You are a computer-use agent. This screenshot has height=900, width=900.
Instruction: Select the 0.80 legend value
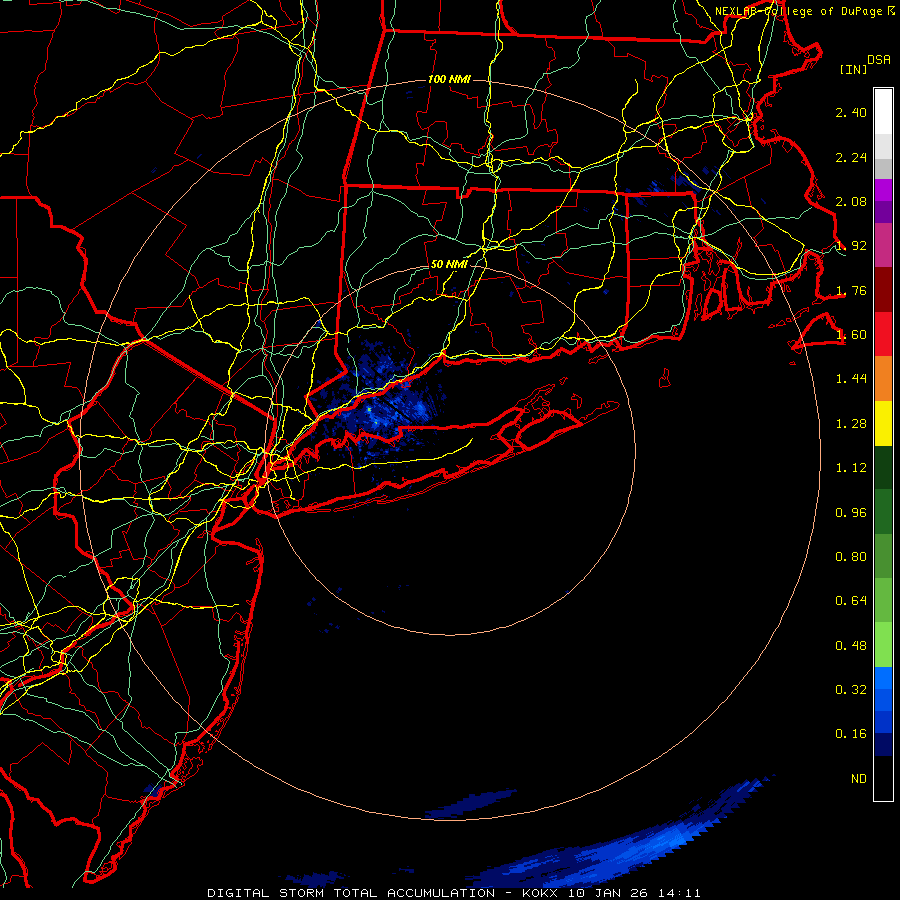pyautogui.click(x=851, y=557)
